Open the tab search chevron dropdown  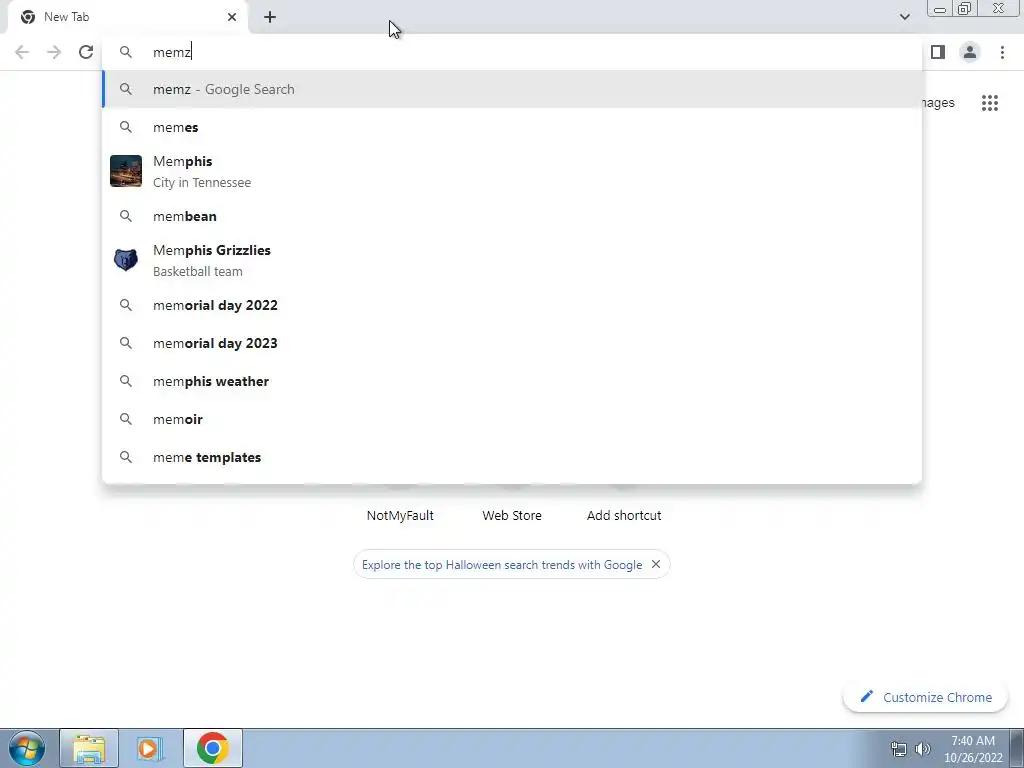click(x=904, y=17)
